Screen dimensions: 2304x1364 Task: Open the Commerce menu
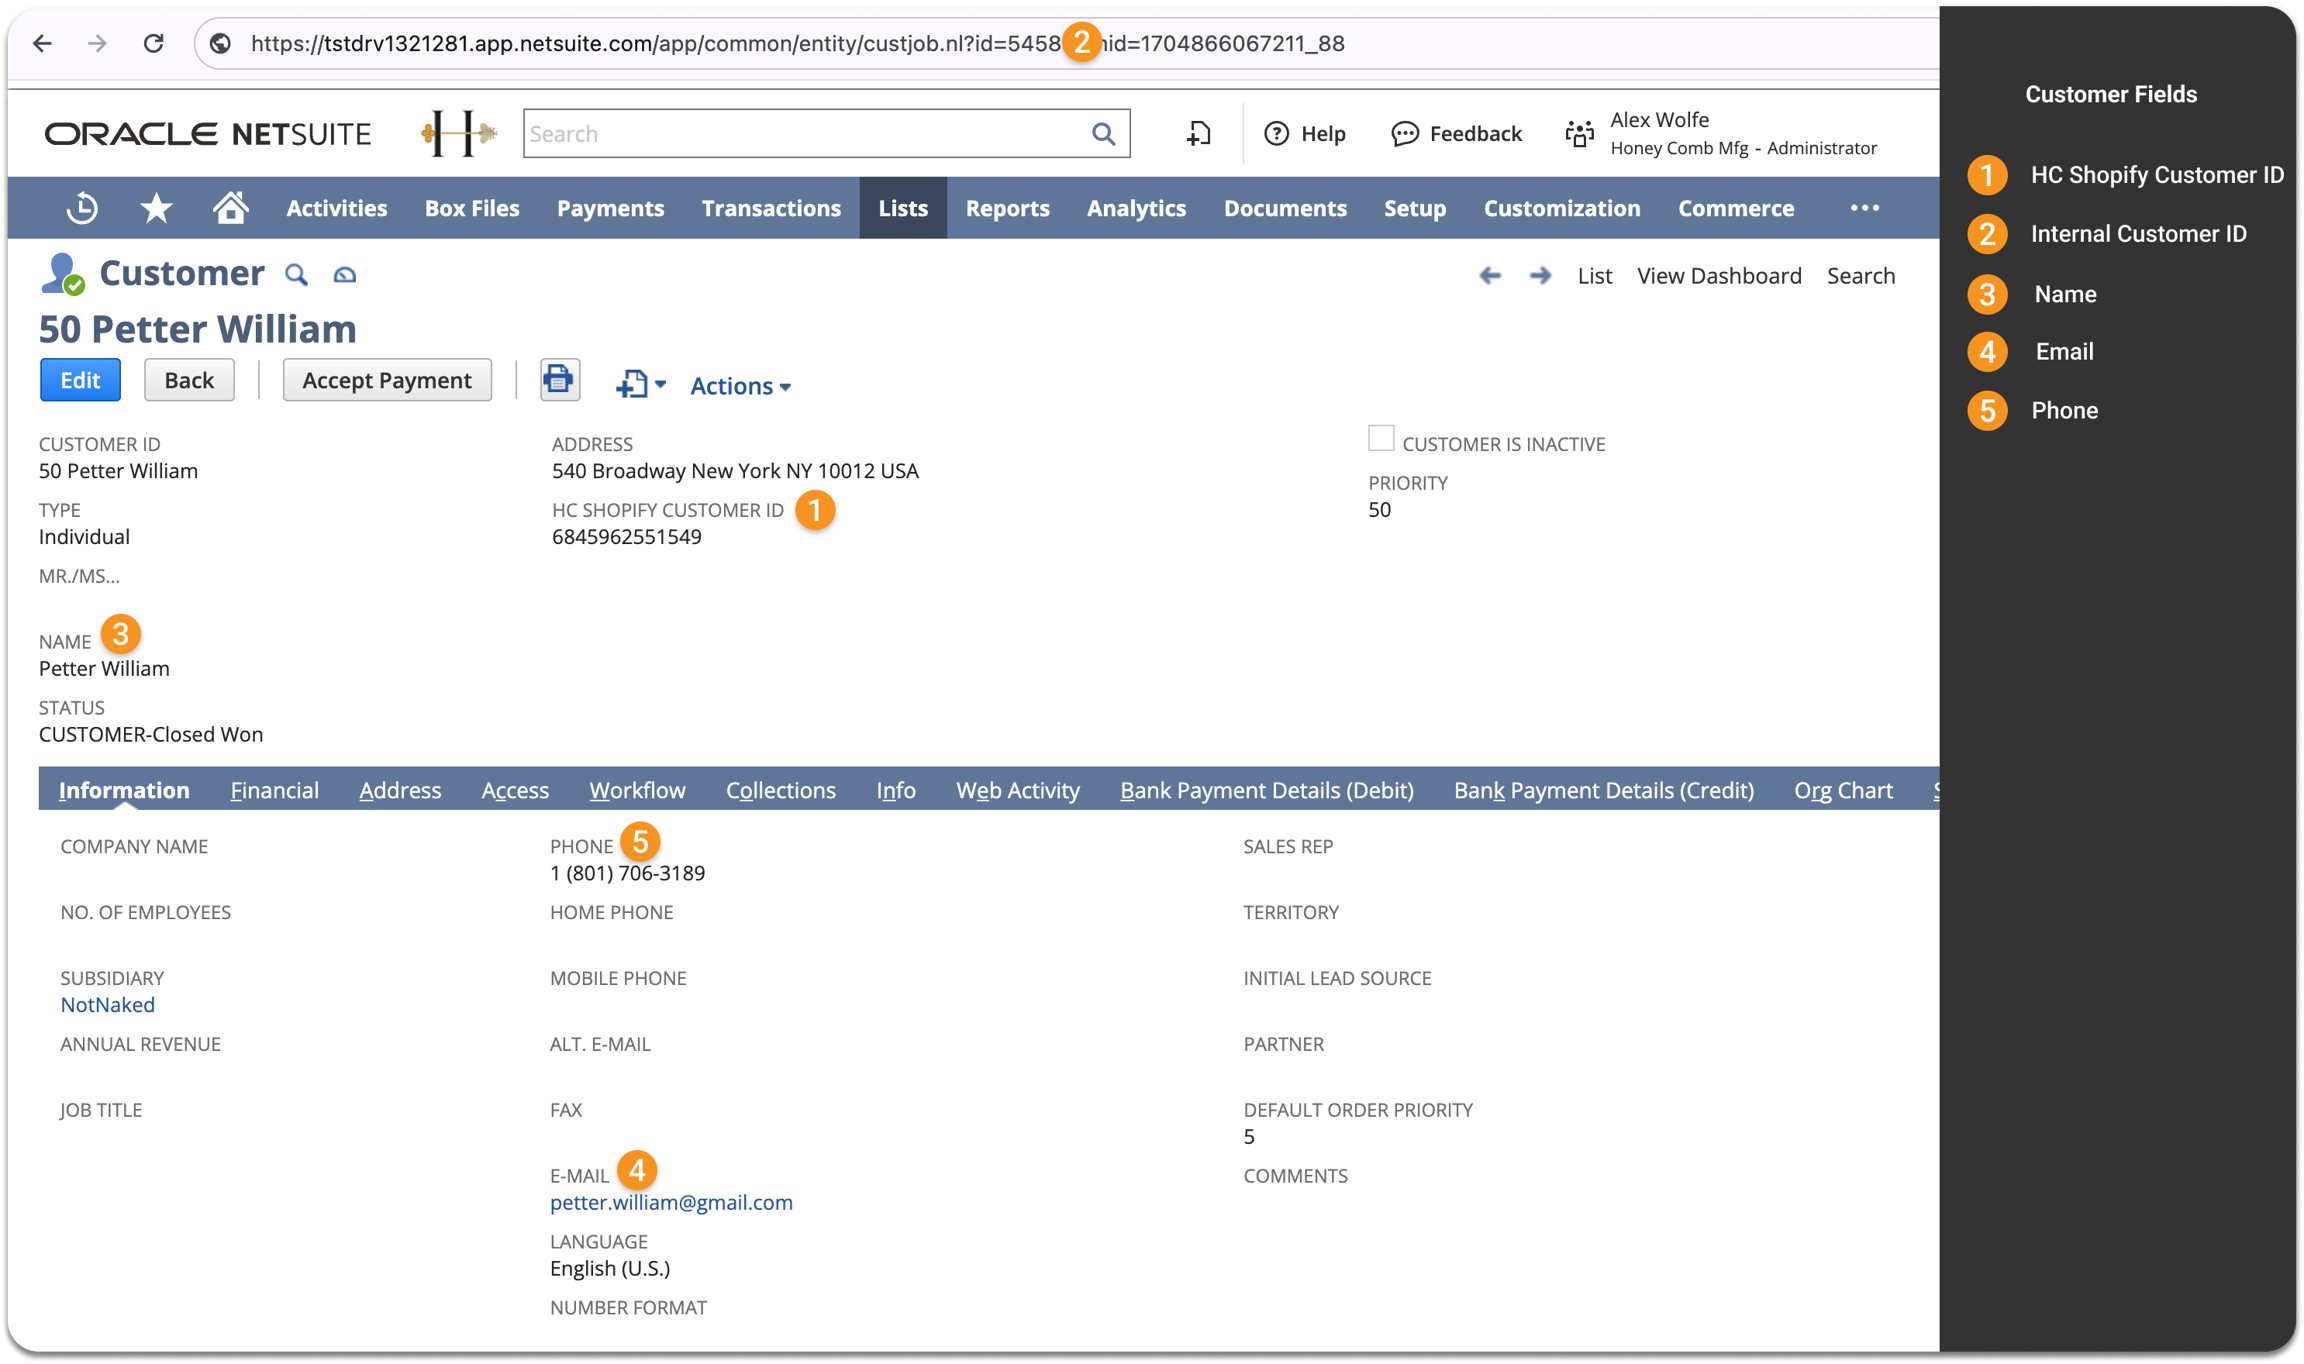pos(1736,208)
